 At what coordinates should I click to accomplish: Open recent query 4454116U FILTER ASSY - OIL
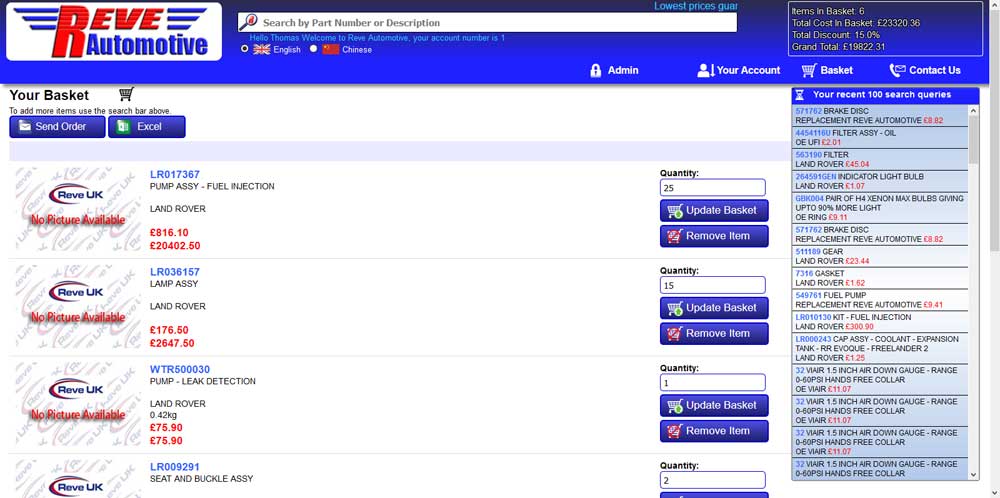[x=881, y=138]
